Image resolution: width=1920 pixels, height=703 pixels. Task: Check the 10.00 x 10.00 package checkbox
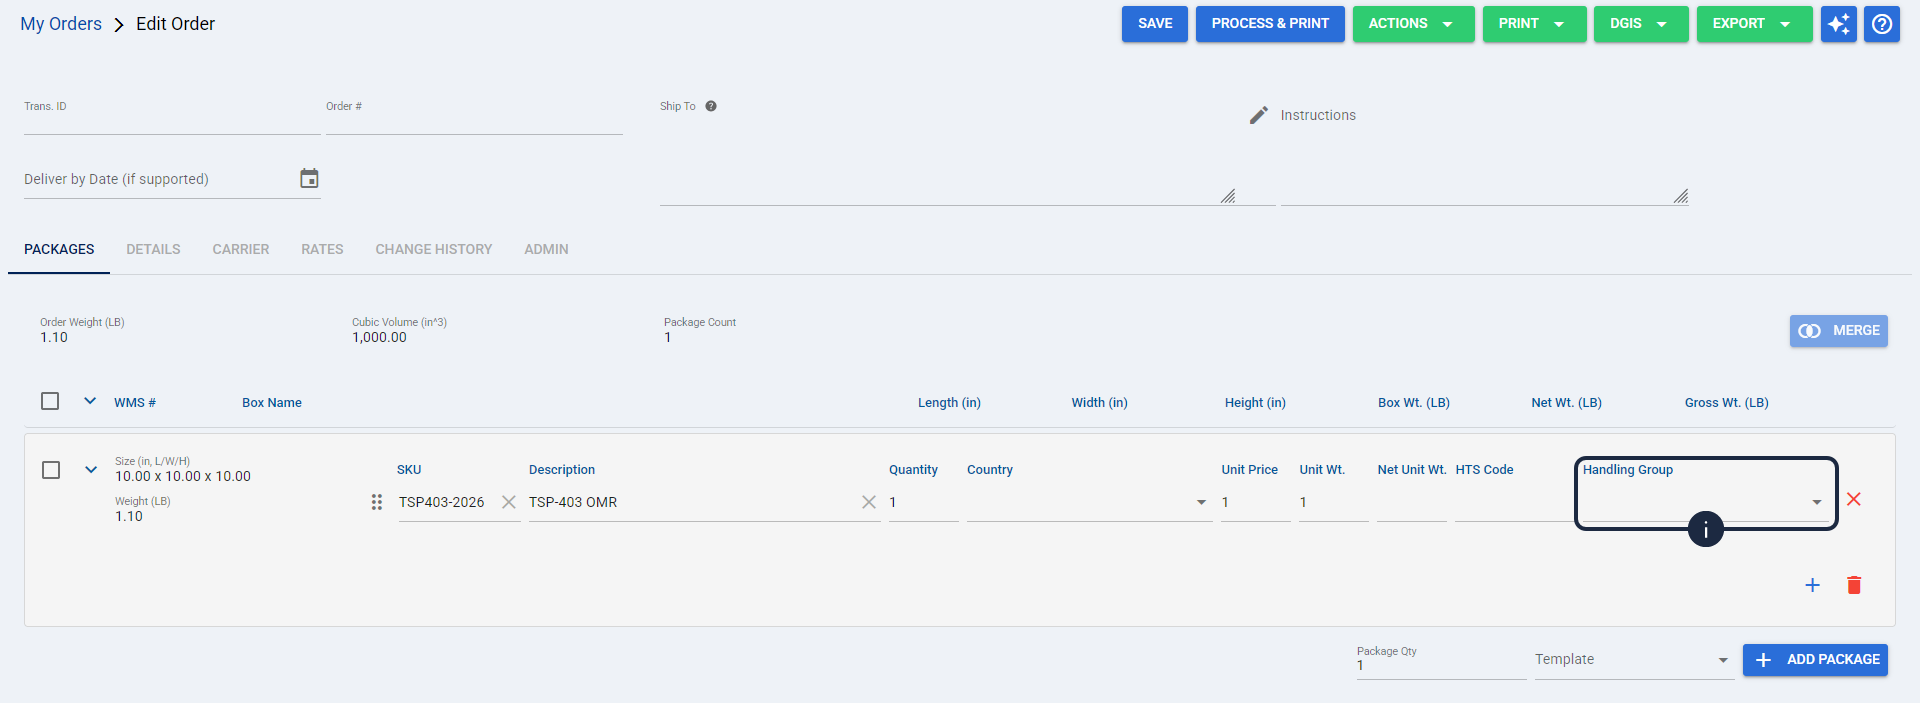click(51, 470)
